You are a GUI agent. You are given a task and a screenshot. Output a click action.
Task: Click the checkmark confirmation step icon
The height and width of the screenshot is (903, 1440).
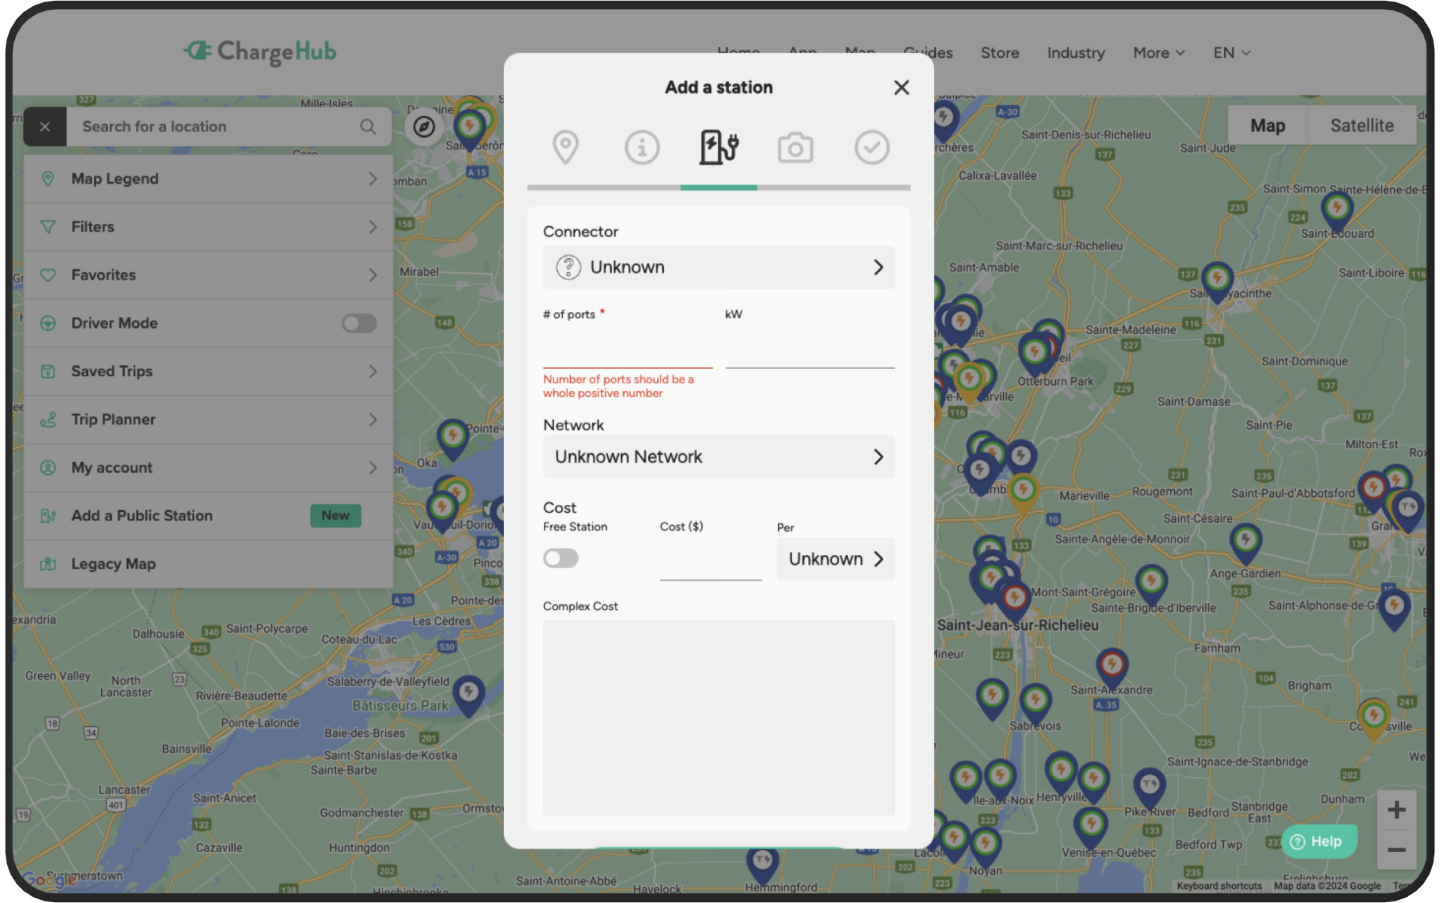click(871, 147)
